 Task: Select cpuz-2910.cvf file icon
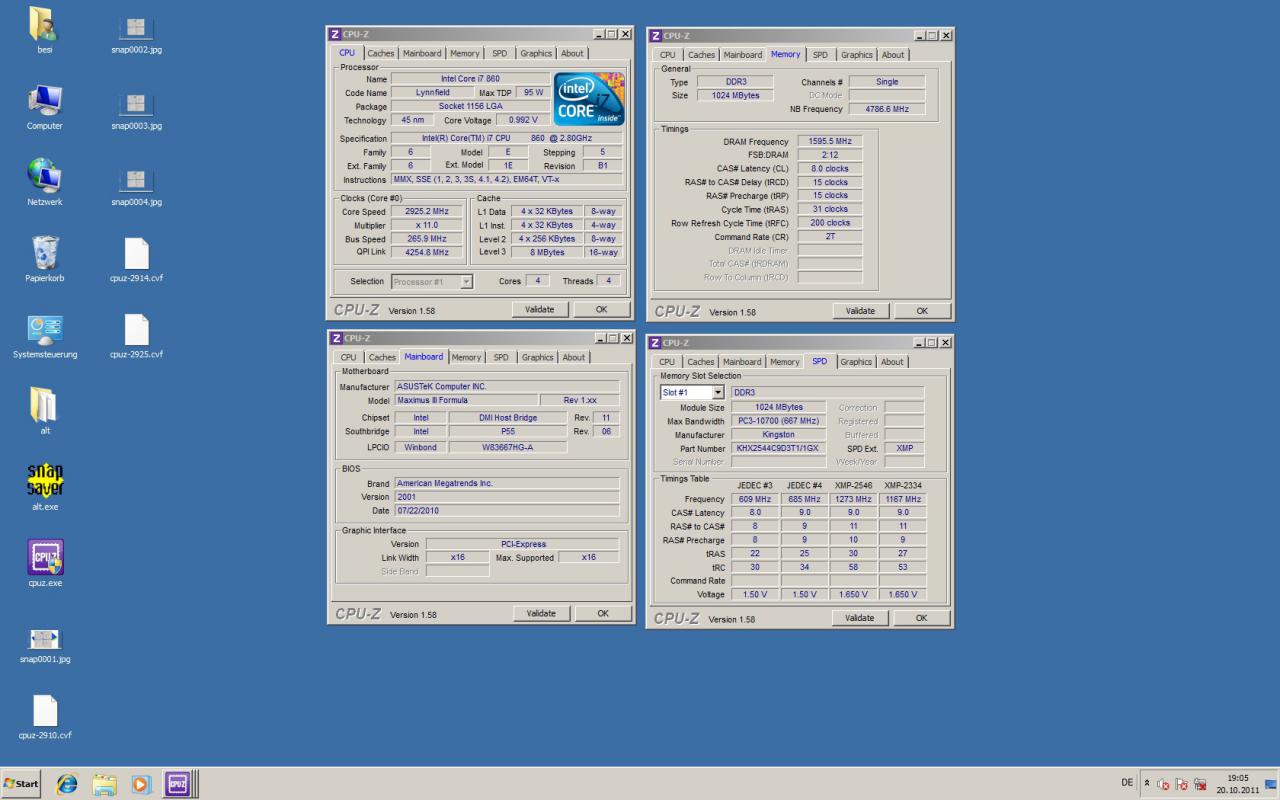point(44,717)
